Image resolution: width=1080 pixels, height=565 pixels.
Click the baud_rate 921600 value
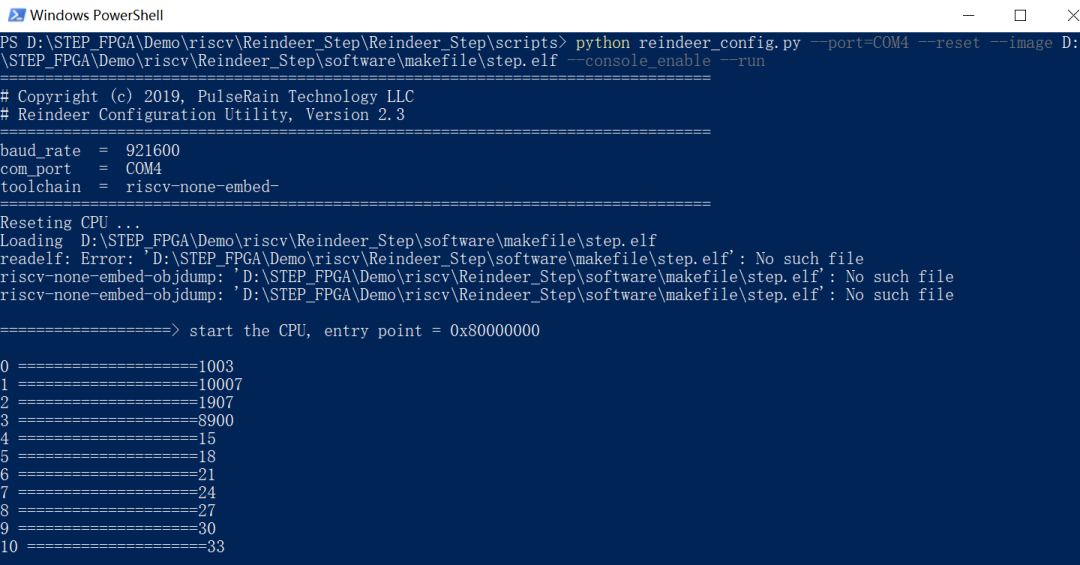153,150
